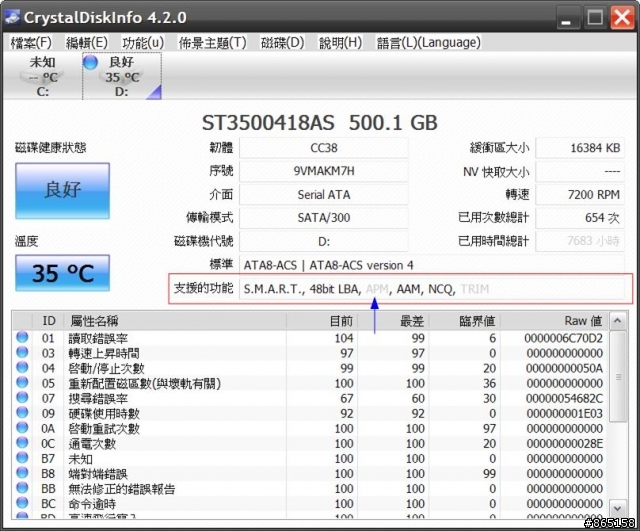This screenshot has height=531, width=640.
Task: Click the power on hours field 7683 小時
Action: point(580,241)
